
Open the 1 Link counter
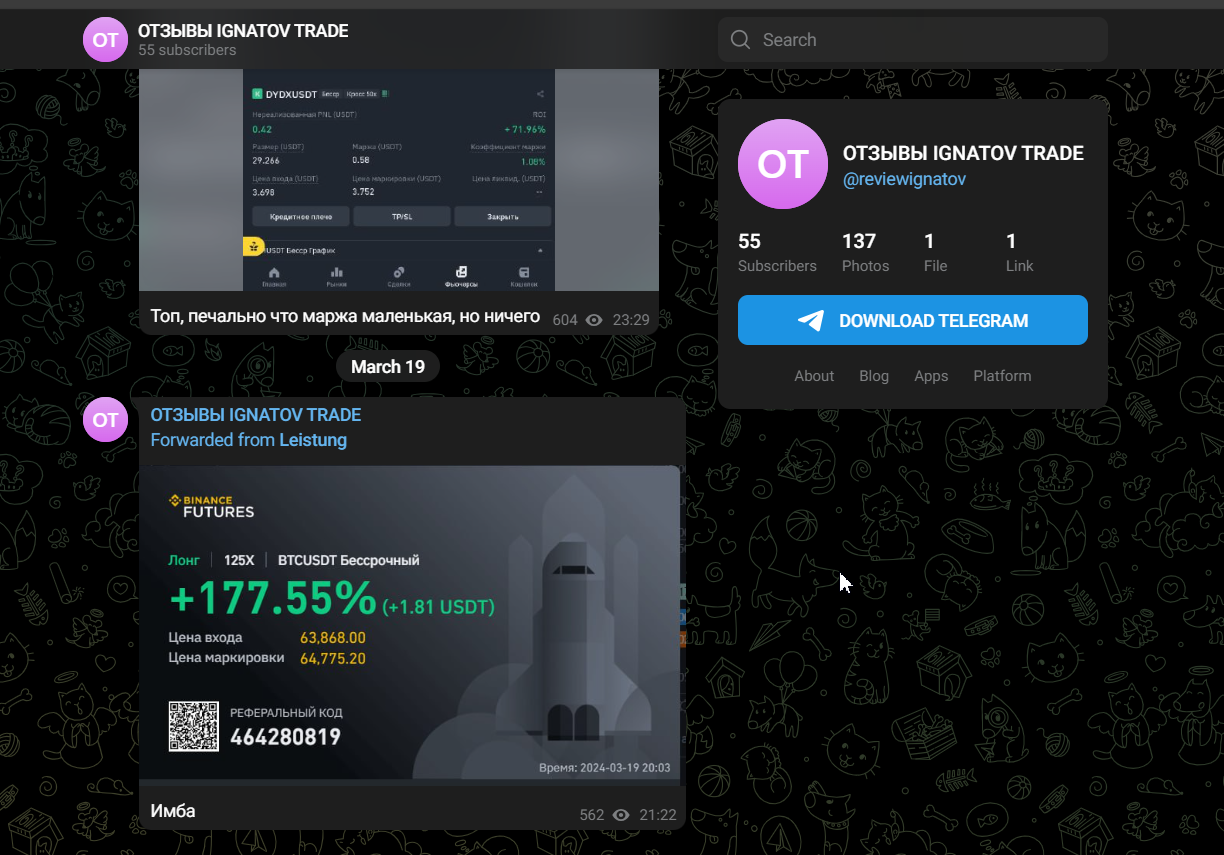[1019, 253]
